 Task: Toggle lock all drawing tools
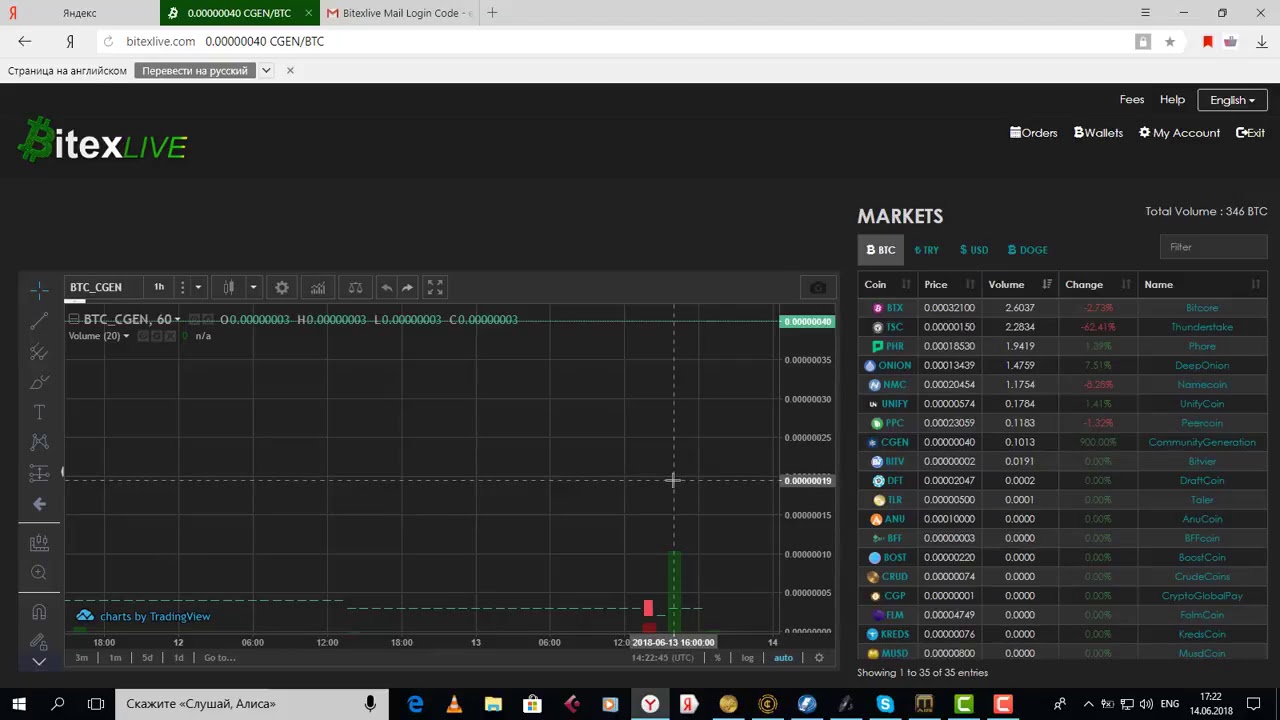[39, 640]
